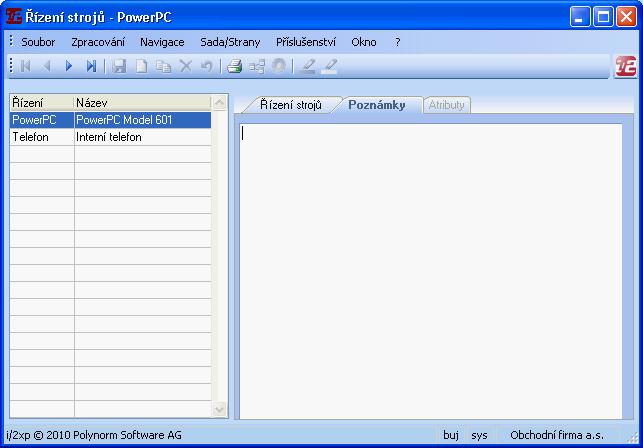Open the hierarchy tree diagram icon
The image size is (643, 448).
(257, 66)
